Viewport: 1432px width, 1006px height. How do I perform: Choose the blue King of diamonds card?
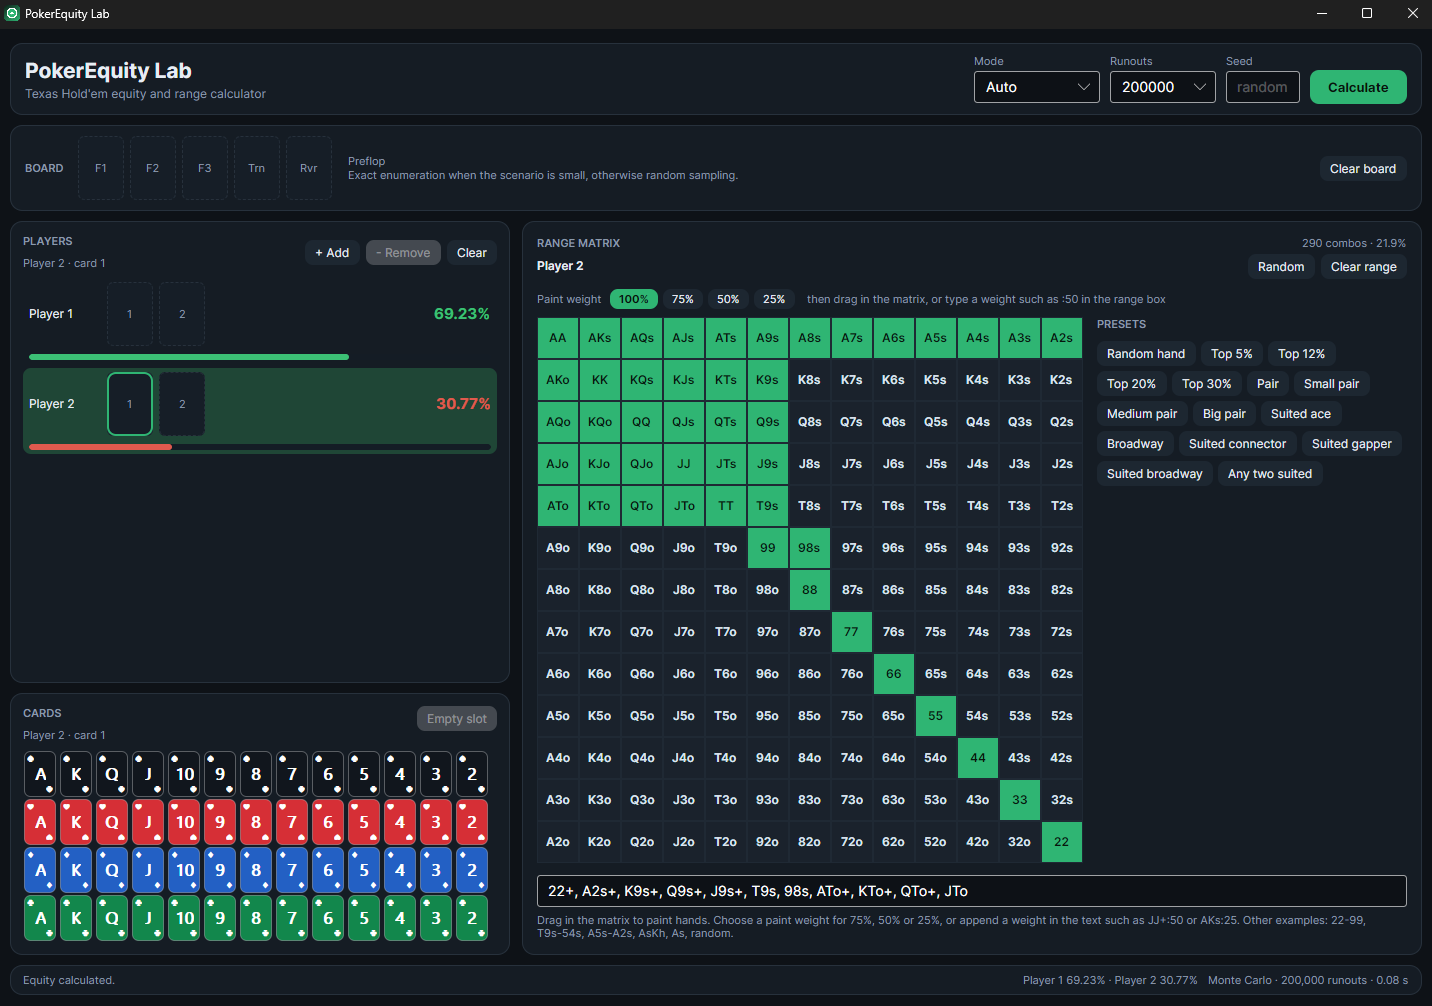(76, 870)
